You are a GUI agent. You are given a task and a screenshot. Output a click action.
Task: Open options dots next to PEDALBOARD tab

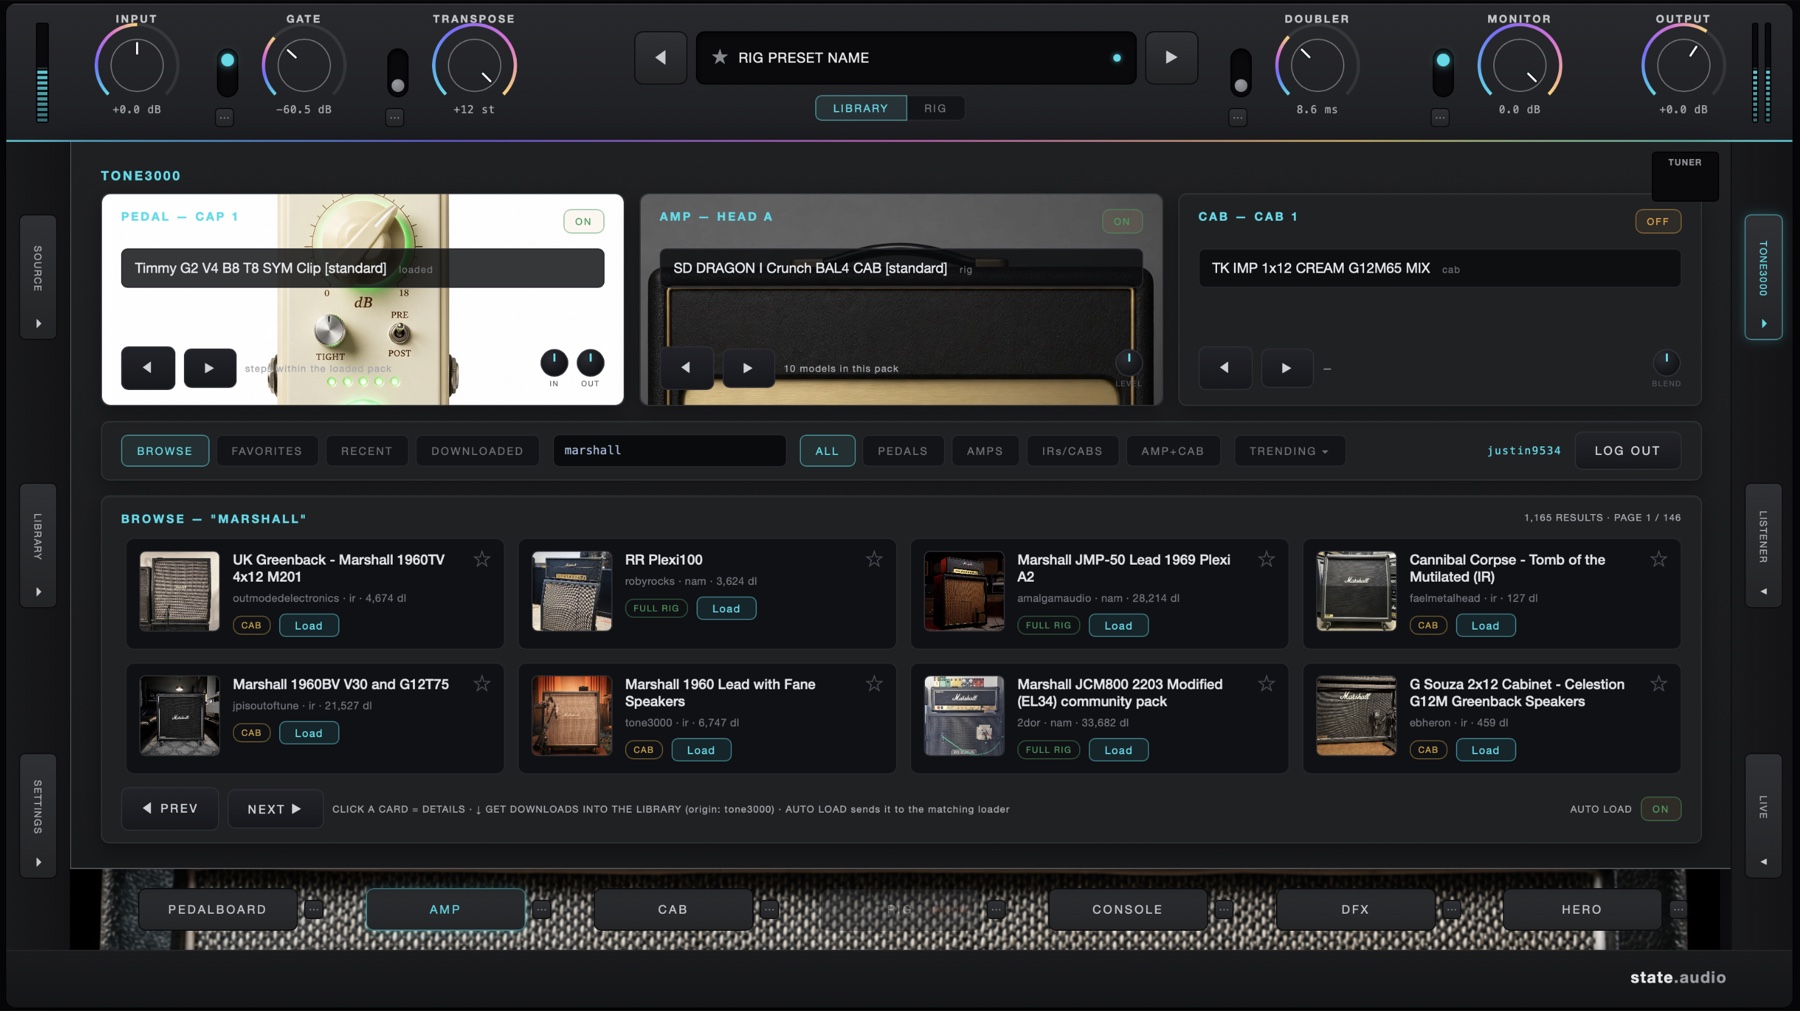click(314, 909)
